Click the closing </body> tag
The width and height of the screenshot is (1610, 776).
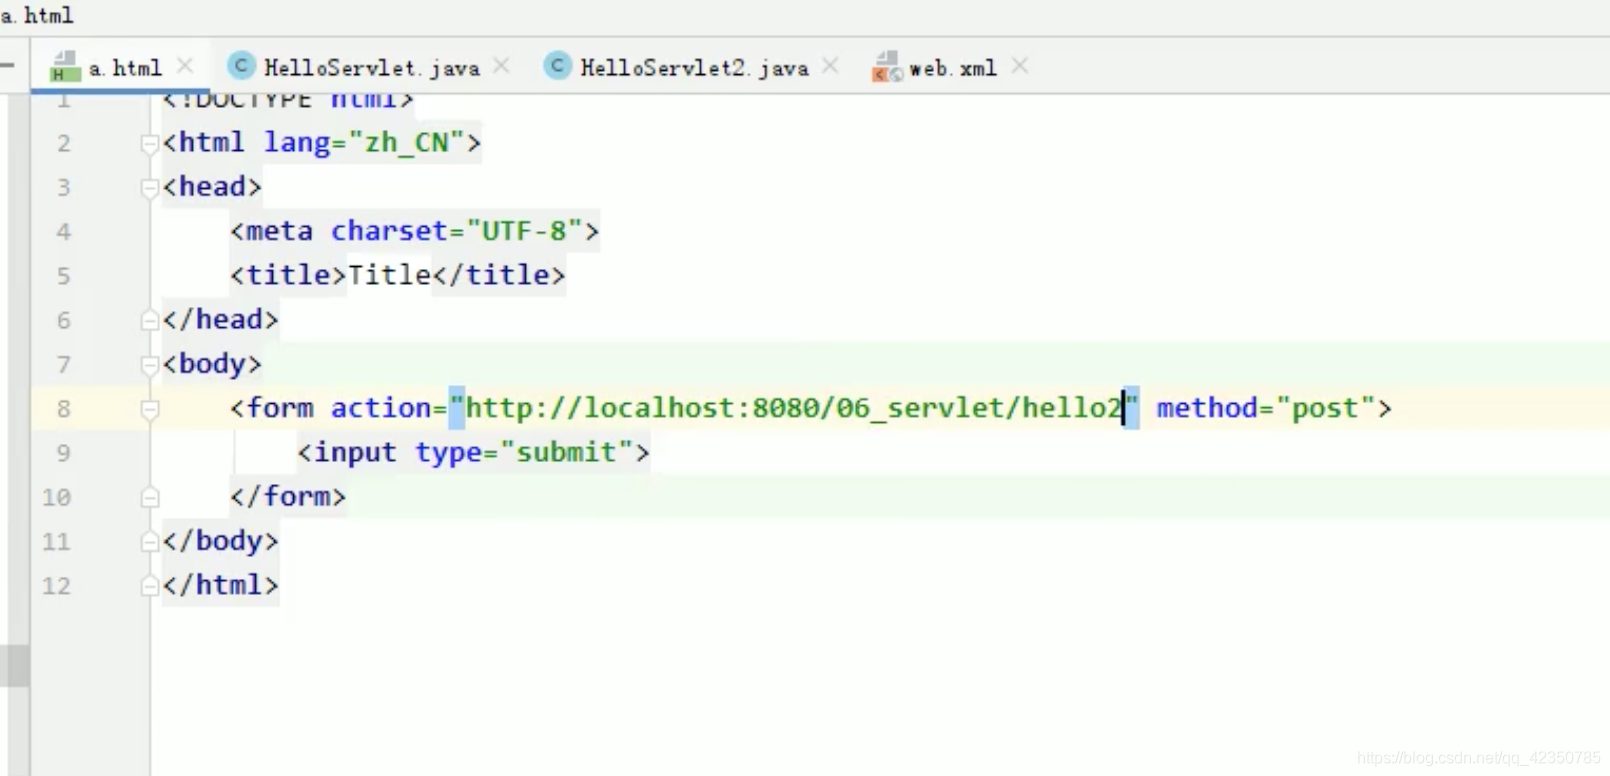click(220, 540)
